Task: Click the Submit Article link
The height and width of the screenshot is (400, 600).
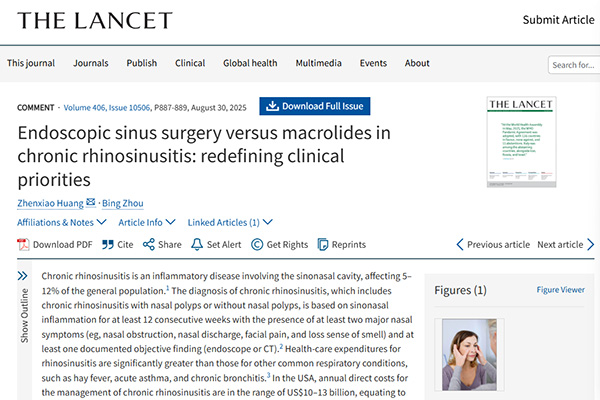Action: tap(559, 21)
